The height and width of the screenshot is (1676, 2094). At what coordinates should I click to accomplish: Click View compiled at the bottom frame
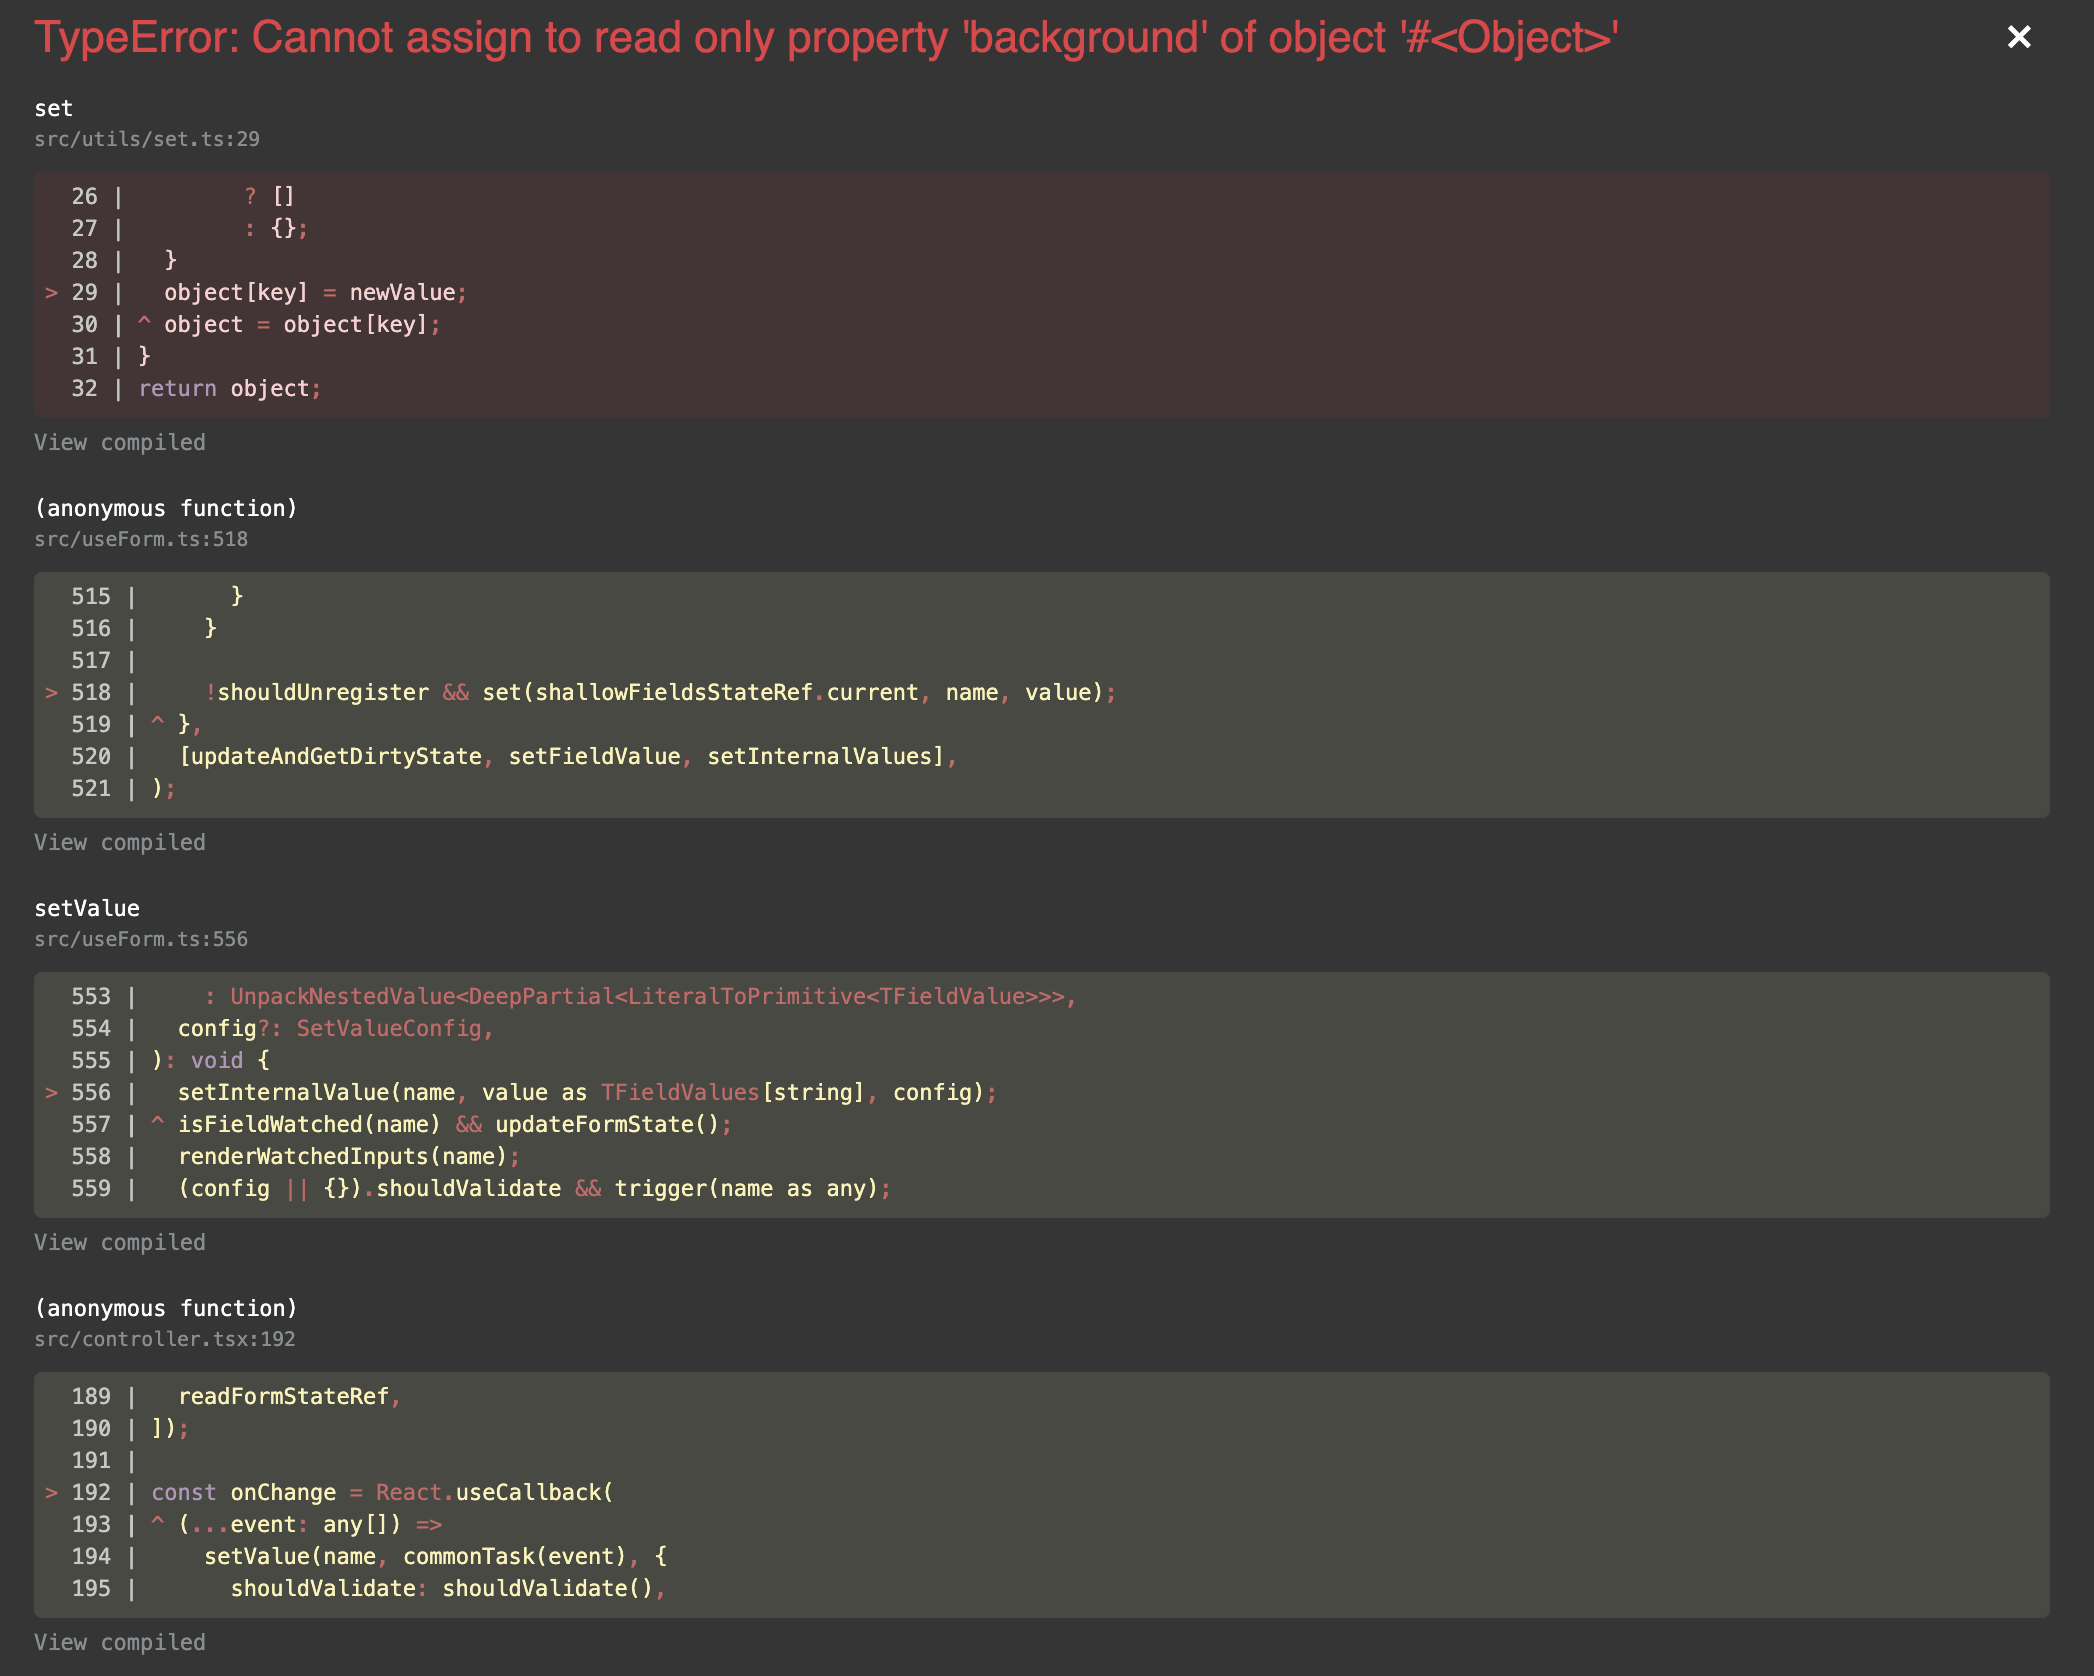pos(119,1641)
